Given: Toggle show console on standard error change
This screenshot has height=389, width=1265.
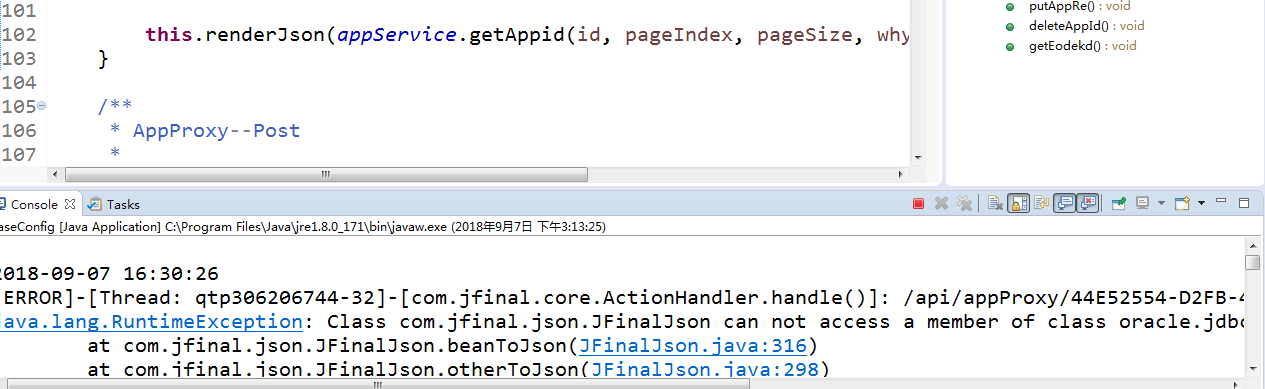Looking at the screenshot, I should pos(1088,204).
